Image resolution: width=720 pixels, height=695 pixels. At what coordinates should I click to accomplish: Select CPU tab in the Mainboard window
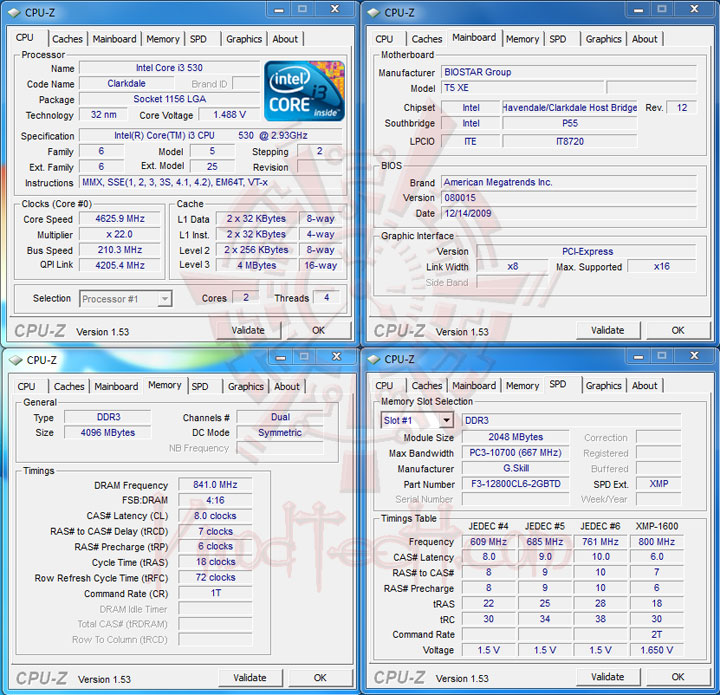384,39
